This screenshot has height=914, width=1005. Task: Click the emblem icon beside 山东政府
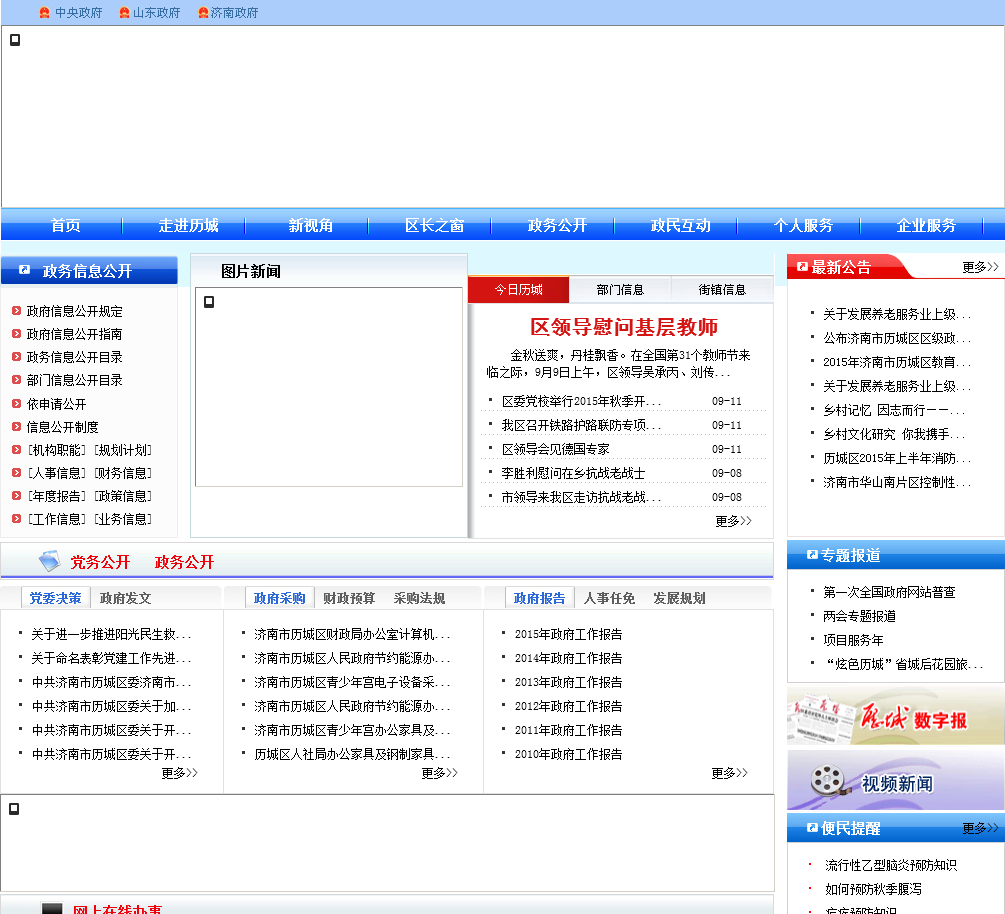(124, 13)
